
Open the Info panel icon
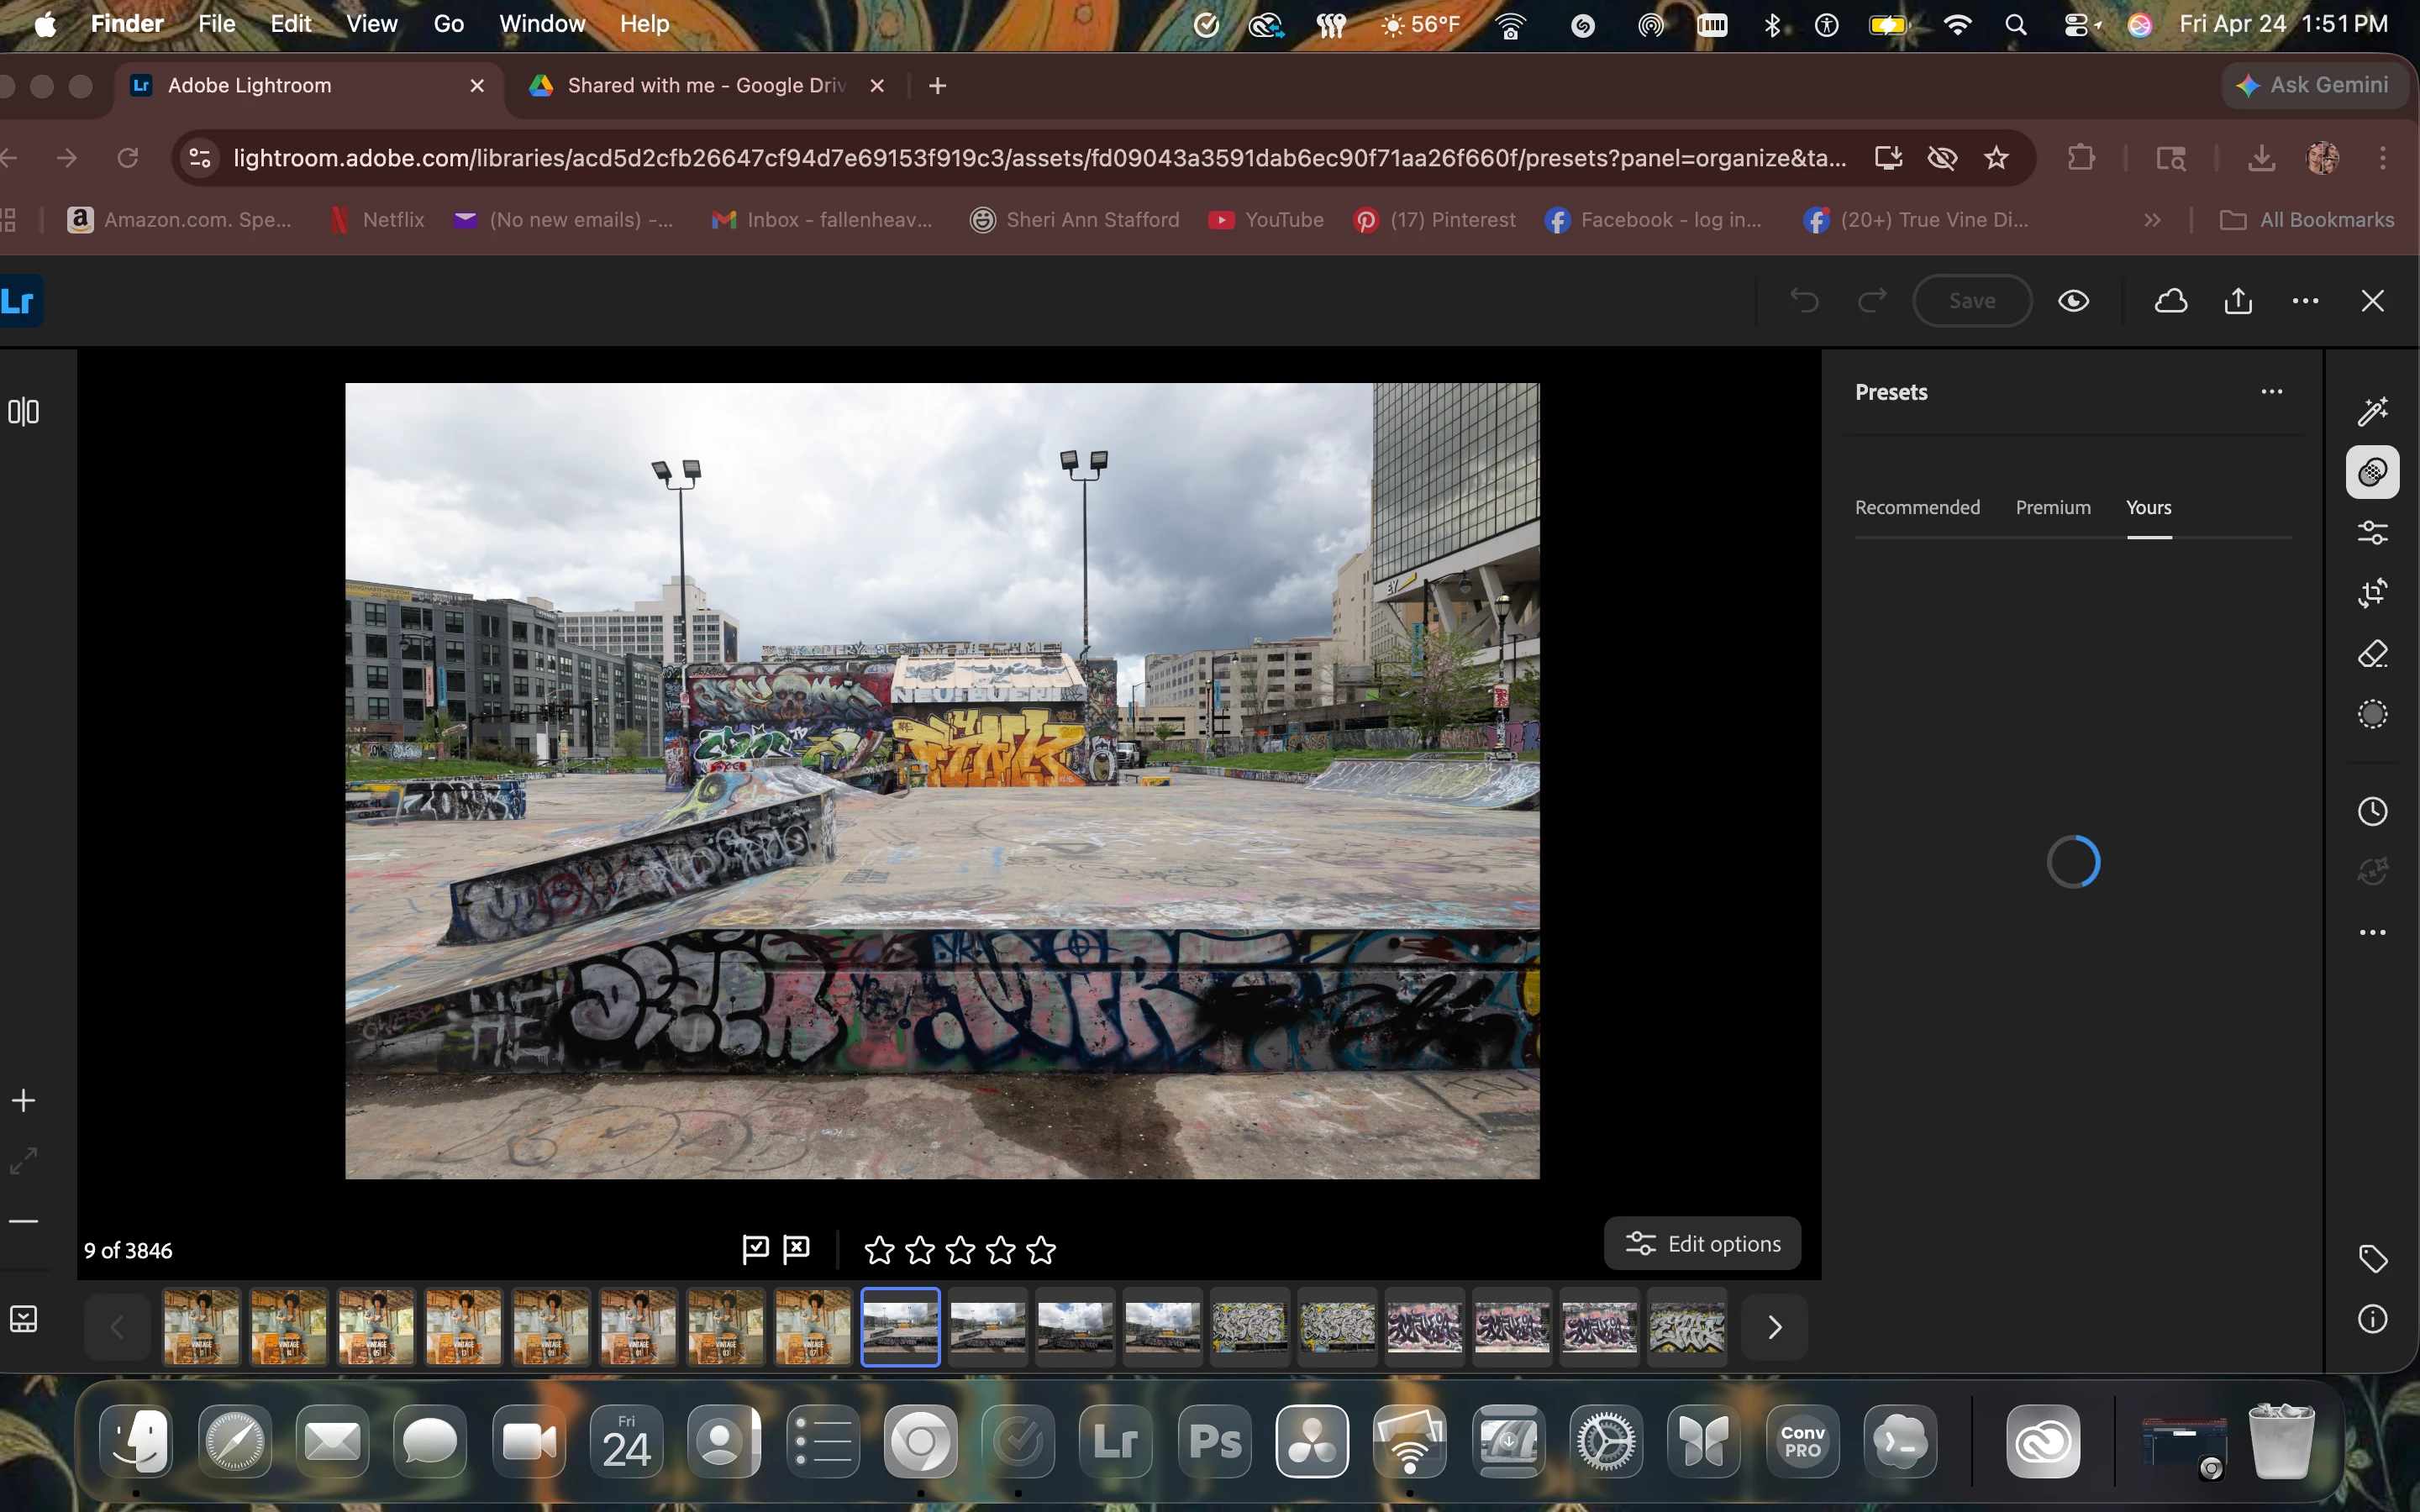(x=2372, y=1319)
